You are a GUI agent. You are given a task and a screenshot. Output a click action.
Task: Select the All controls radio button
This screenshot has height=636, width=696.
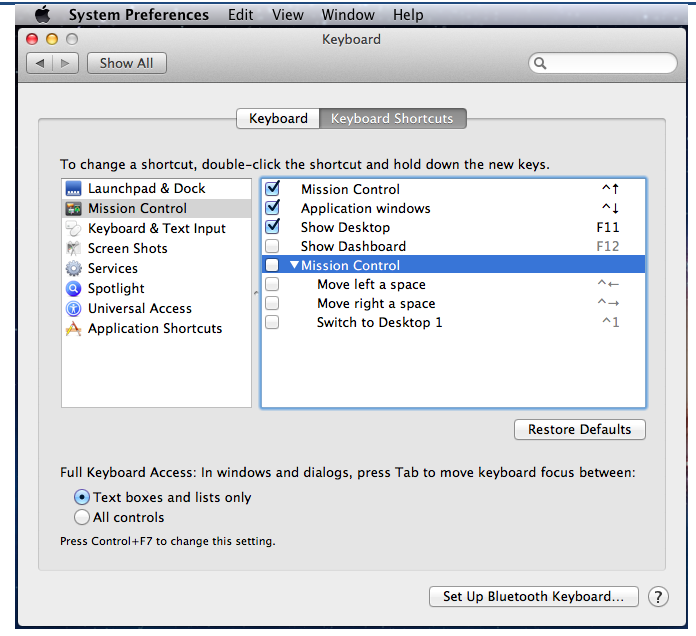pyautogui.click(x=82, y=517)
